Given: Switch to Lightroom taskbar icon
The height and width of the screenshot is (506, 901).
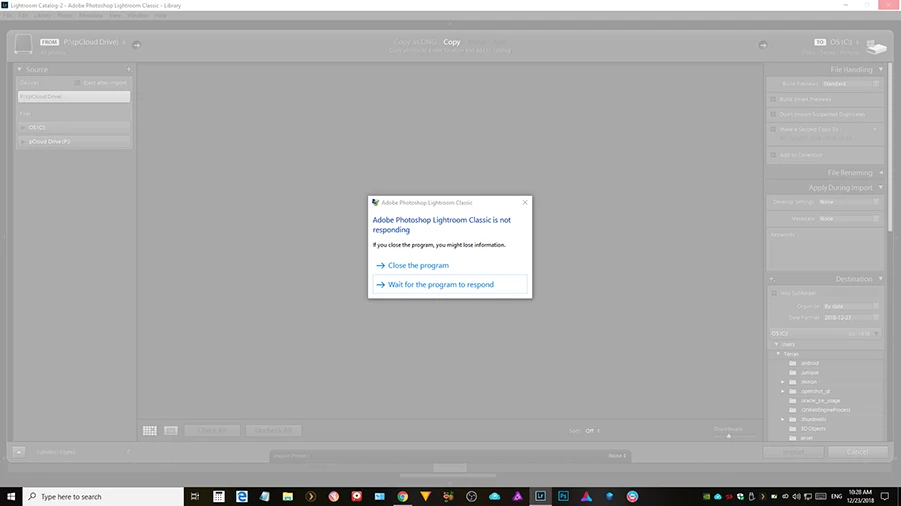Looking at the screenshot, I should click(x=541, y=496).
